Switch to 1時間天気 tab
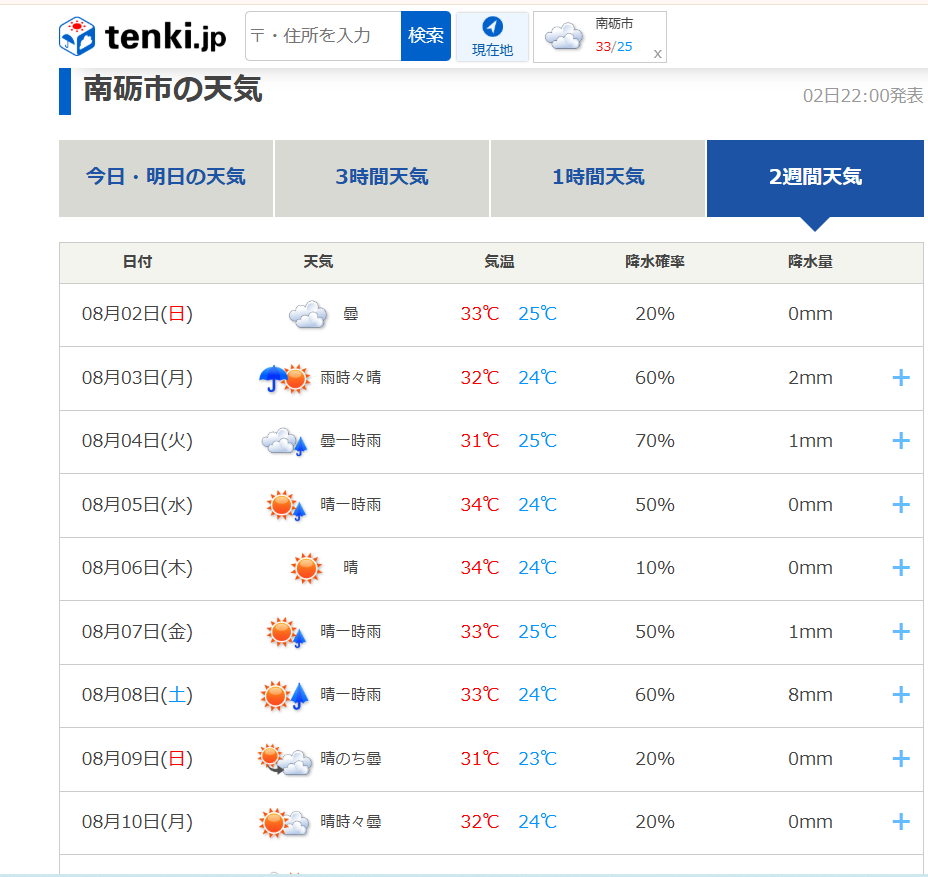928x877 pixels. tap(598, 178)
